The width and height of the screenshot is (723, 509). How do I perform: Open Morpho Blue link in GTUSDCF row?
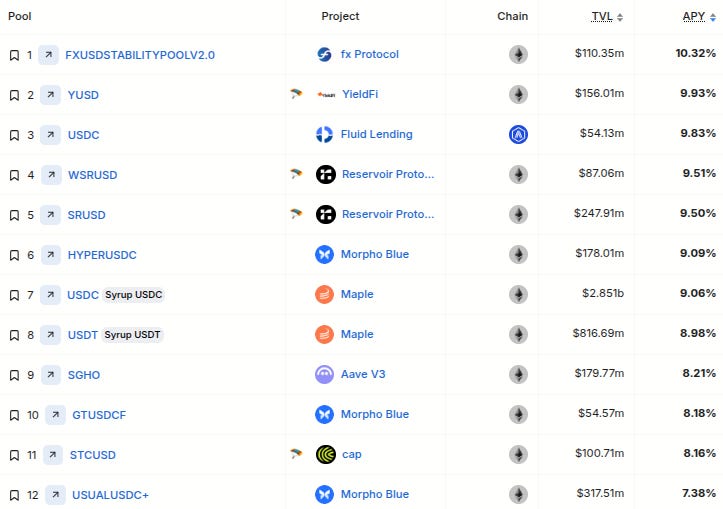[375, 414]
